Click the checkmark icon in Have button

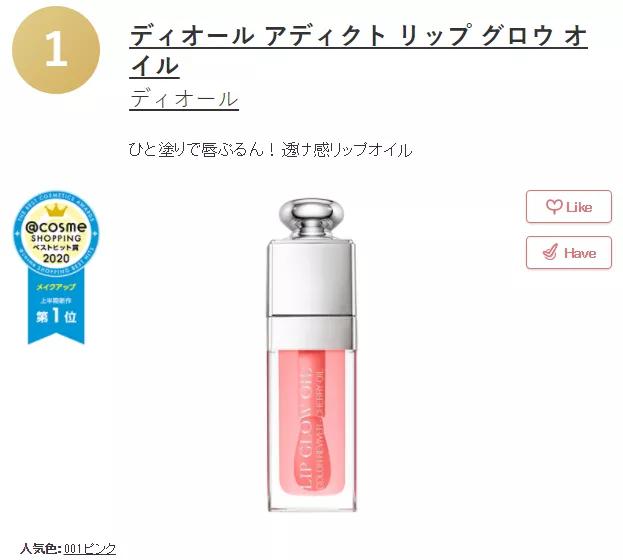[x=551, y=252]
